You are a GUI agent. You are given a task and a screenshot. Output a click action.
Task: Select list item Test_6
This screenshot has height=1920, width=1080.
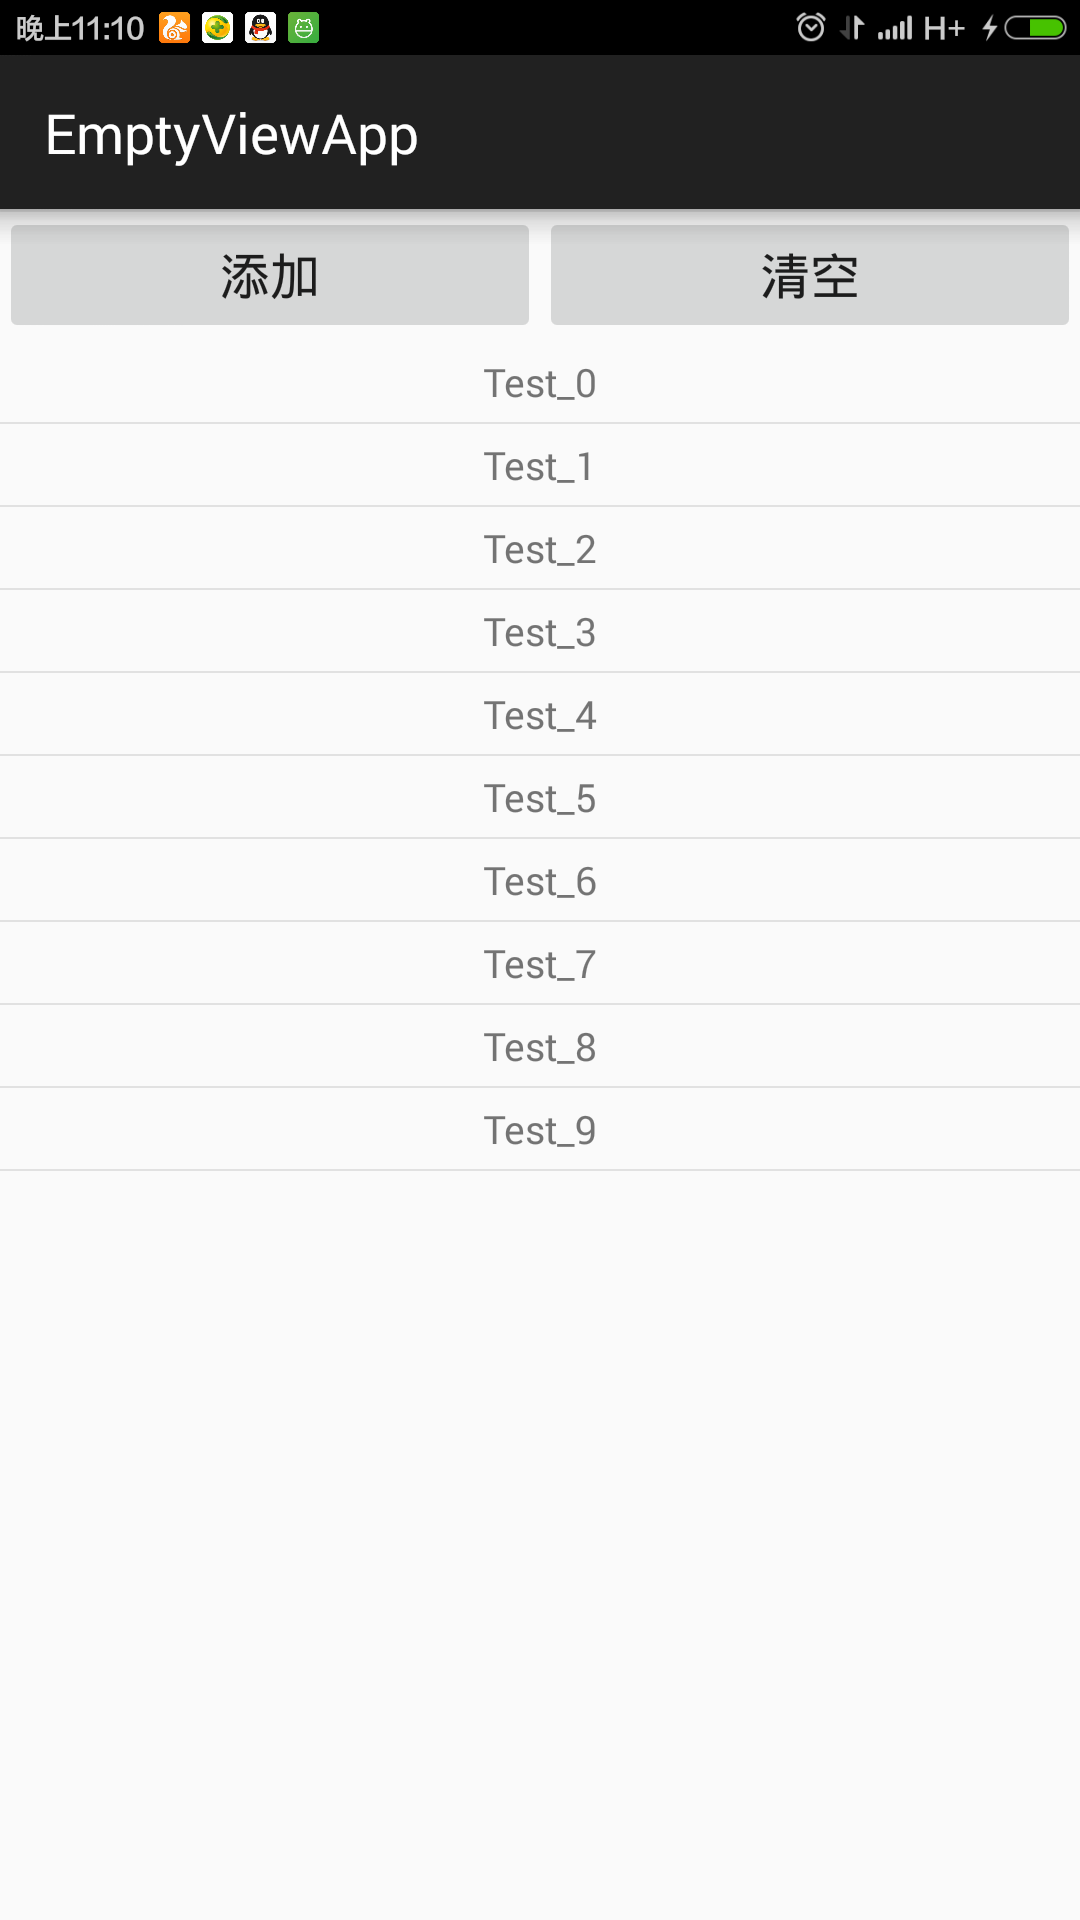click(540, 881)
